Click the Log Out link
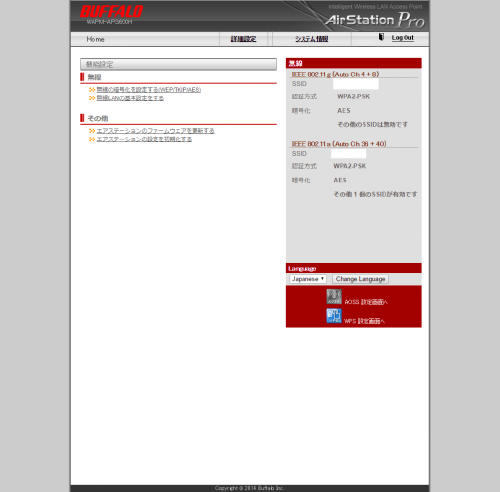The width and height of the screenshot is (500, 492). 403,38
